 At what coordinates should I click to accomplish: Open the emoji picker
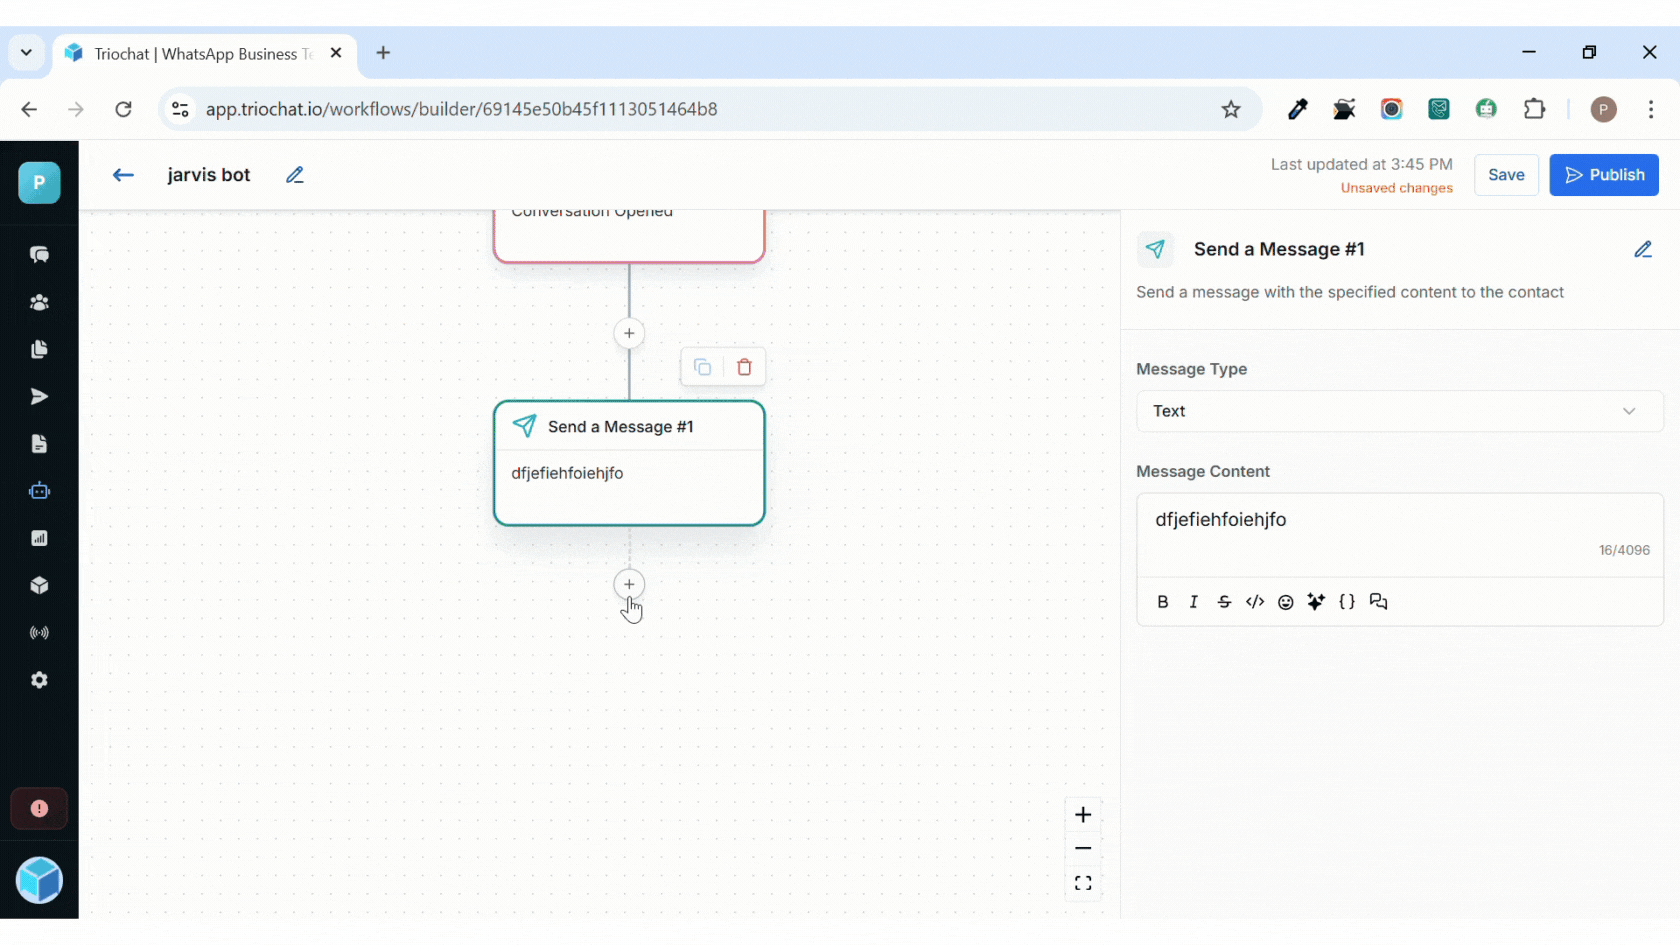coord(1286,602)
